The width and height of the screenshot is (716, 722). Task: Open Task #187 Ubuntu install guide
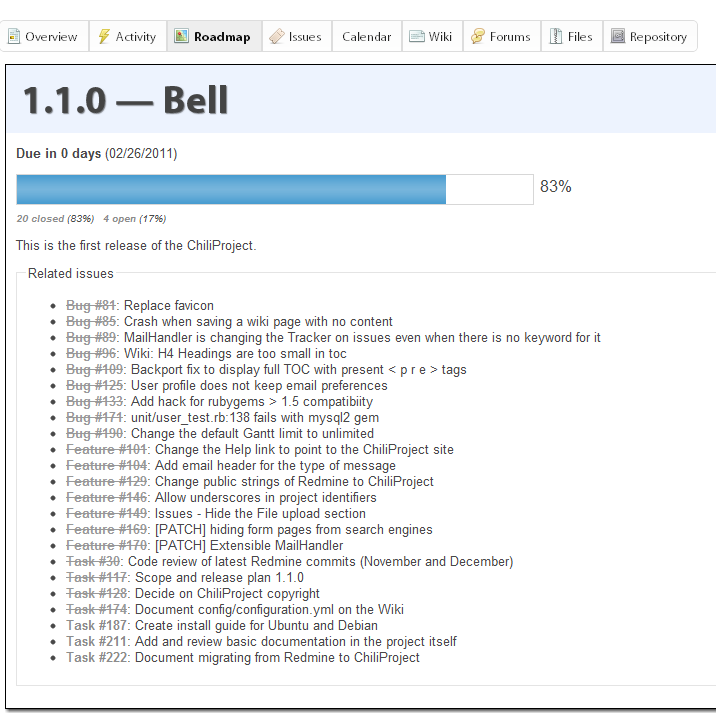pyautogui.click(x=98, y=625)
